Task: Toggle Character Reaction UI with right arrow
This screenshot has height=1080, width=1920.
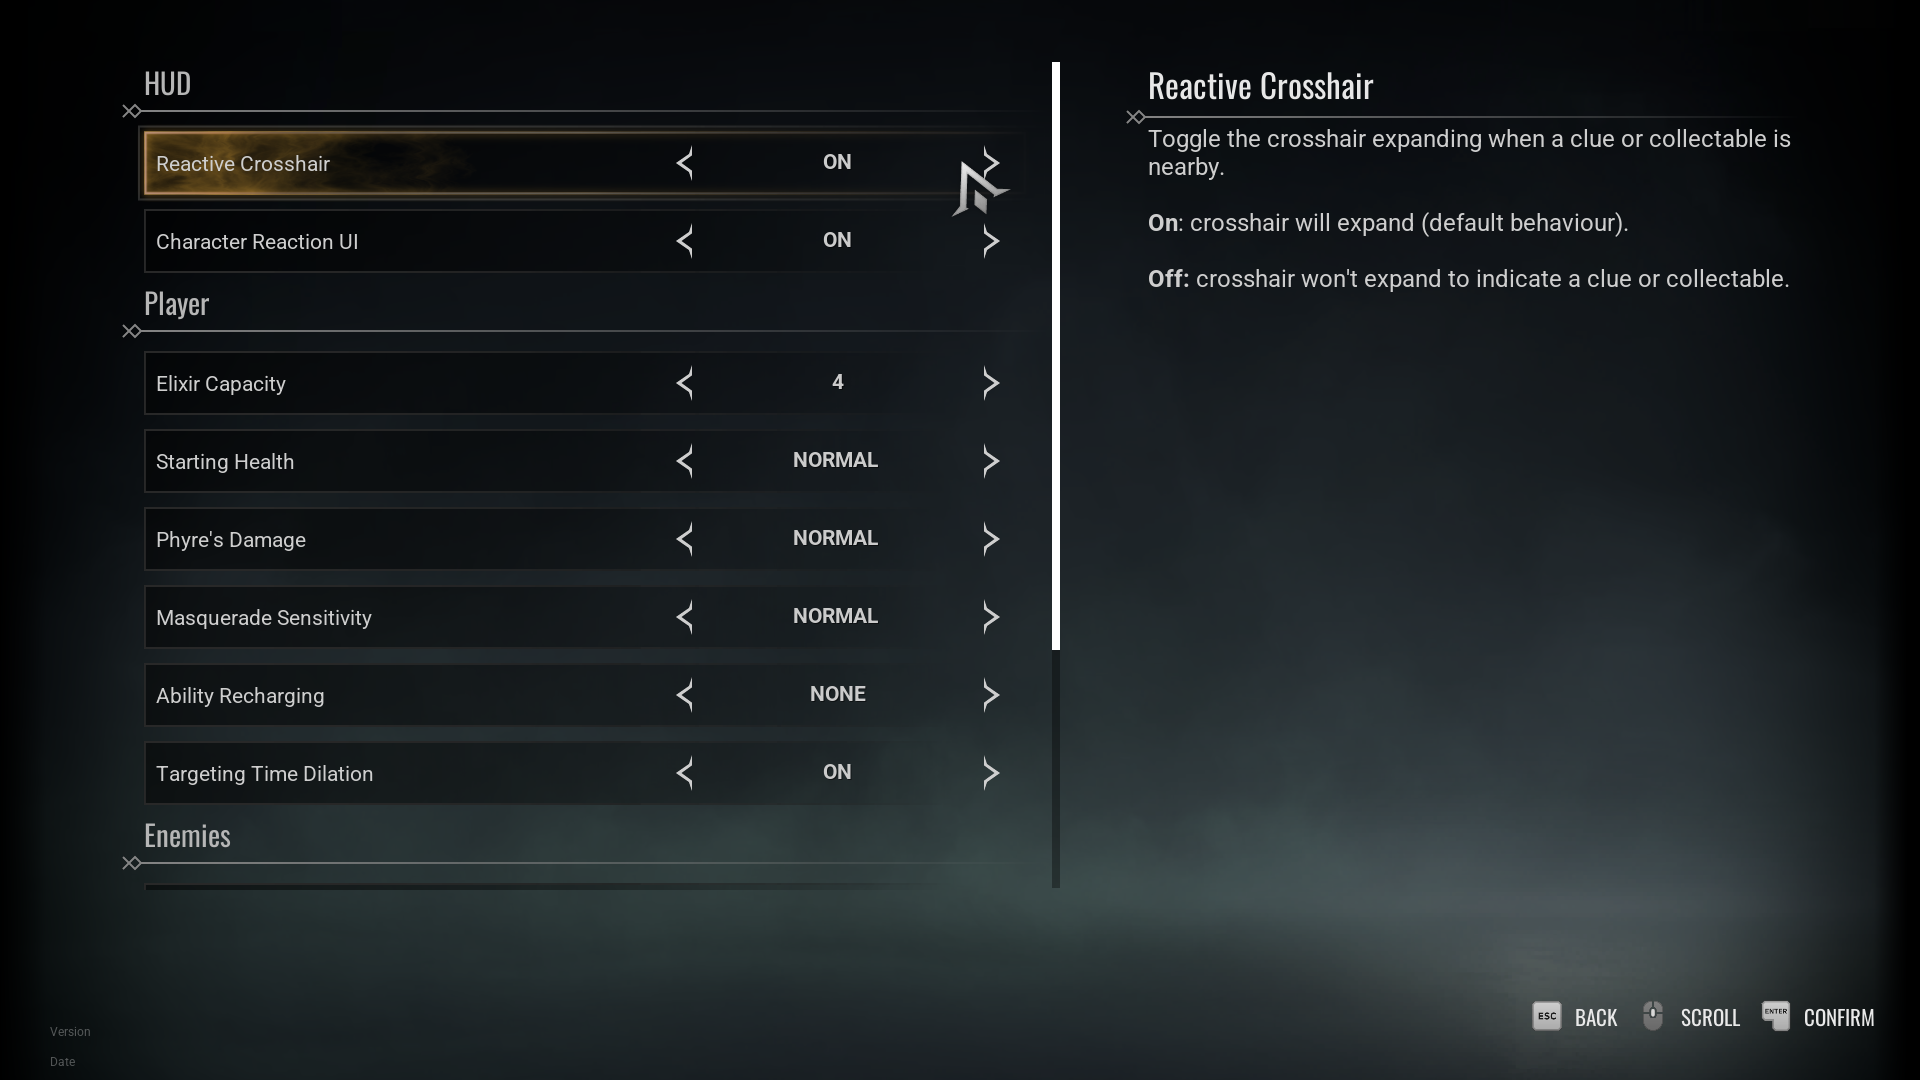Action: [x=990, y=241]
